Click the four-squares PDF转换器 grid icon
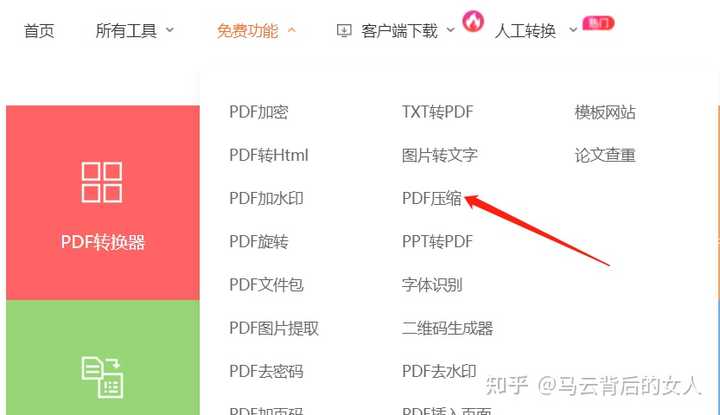Screen dimensions: 720x415 [x=102, y=182]
